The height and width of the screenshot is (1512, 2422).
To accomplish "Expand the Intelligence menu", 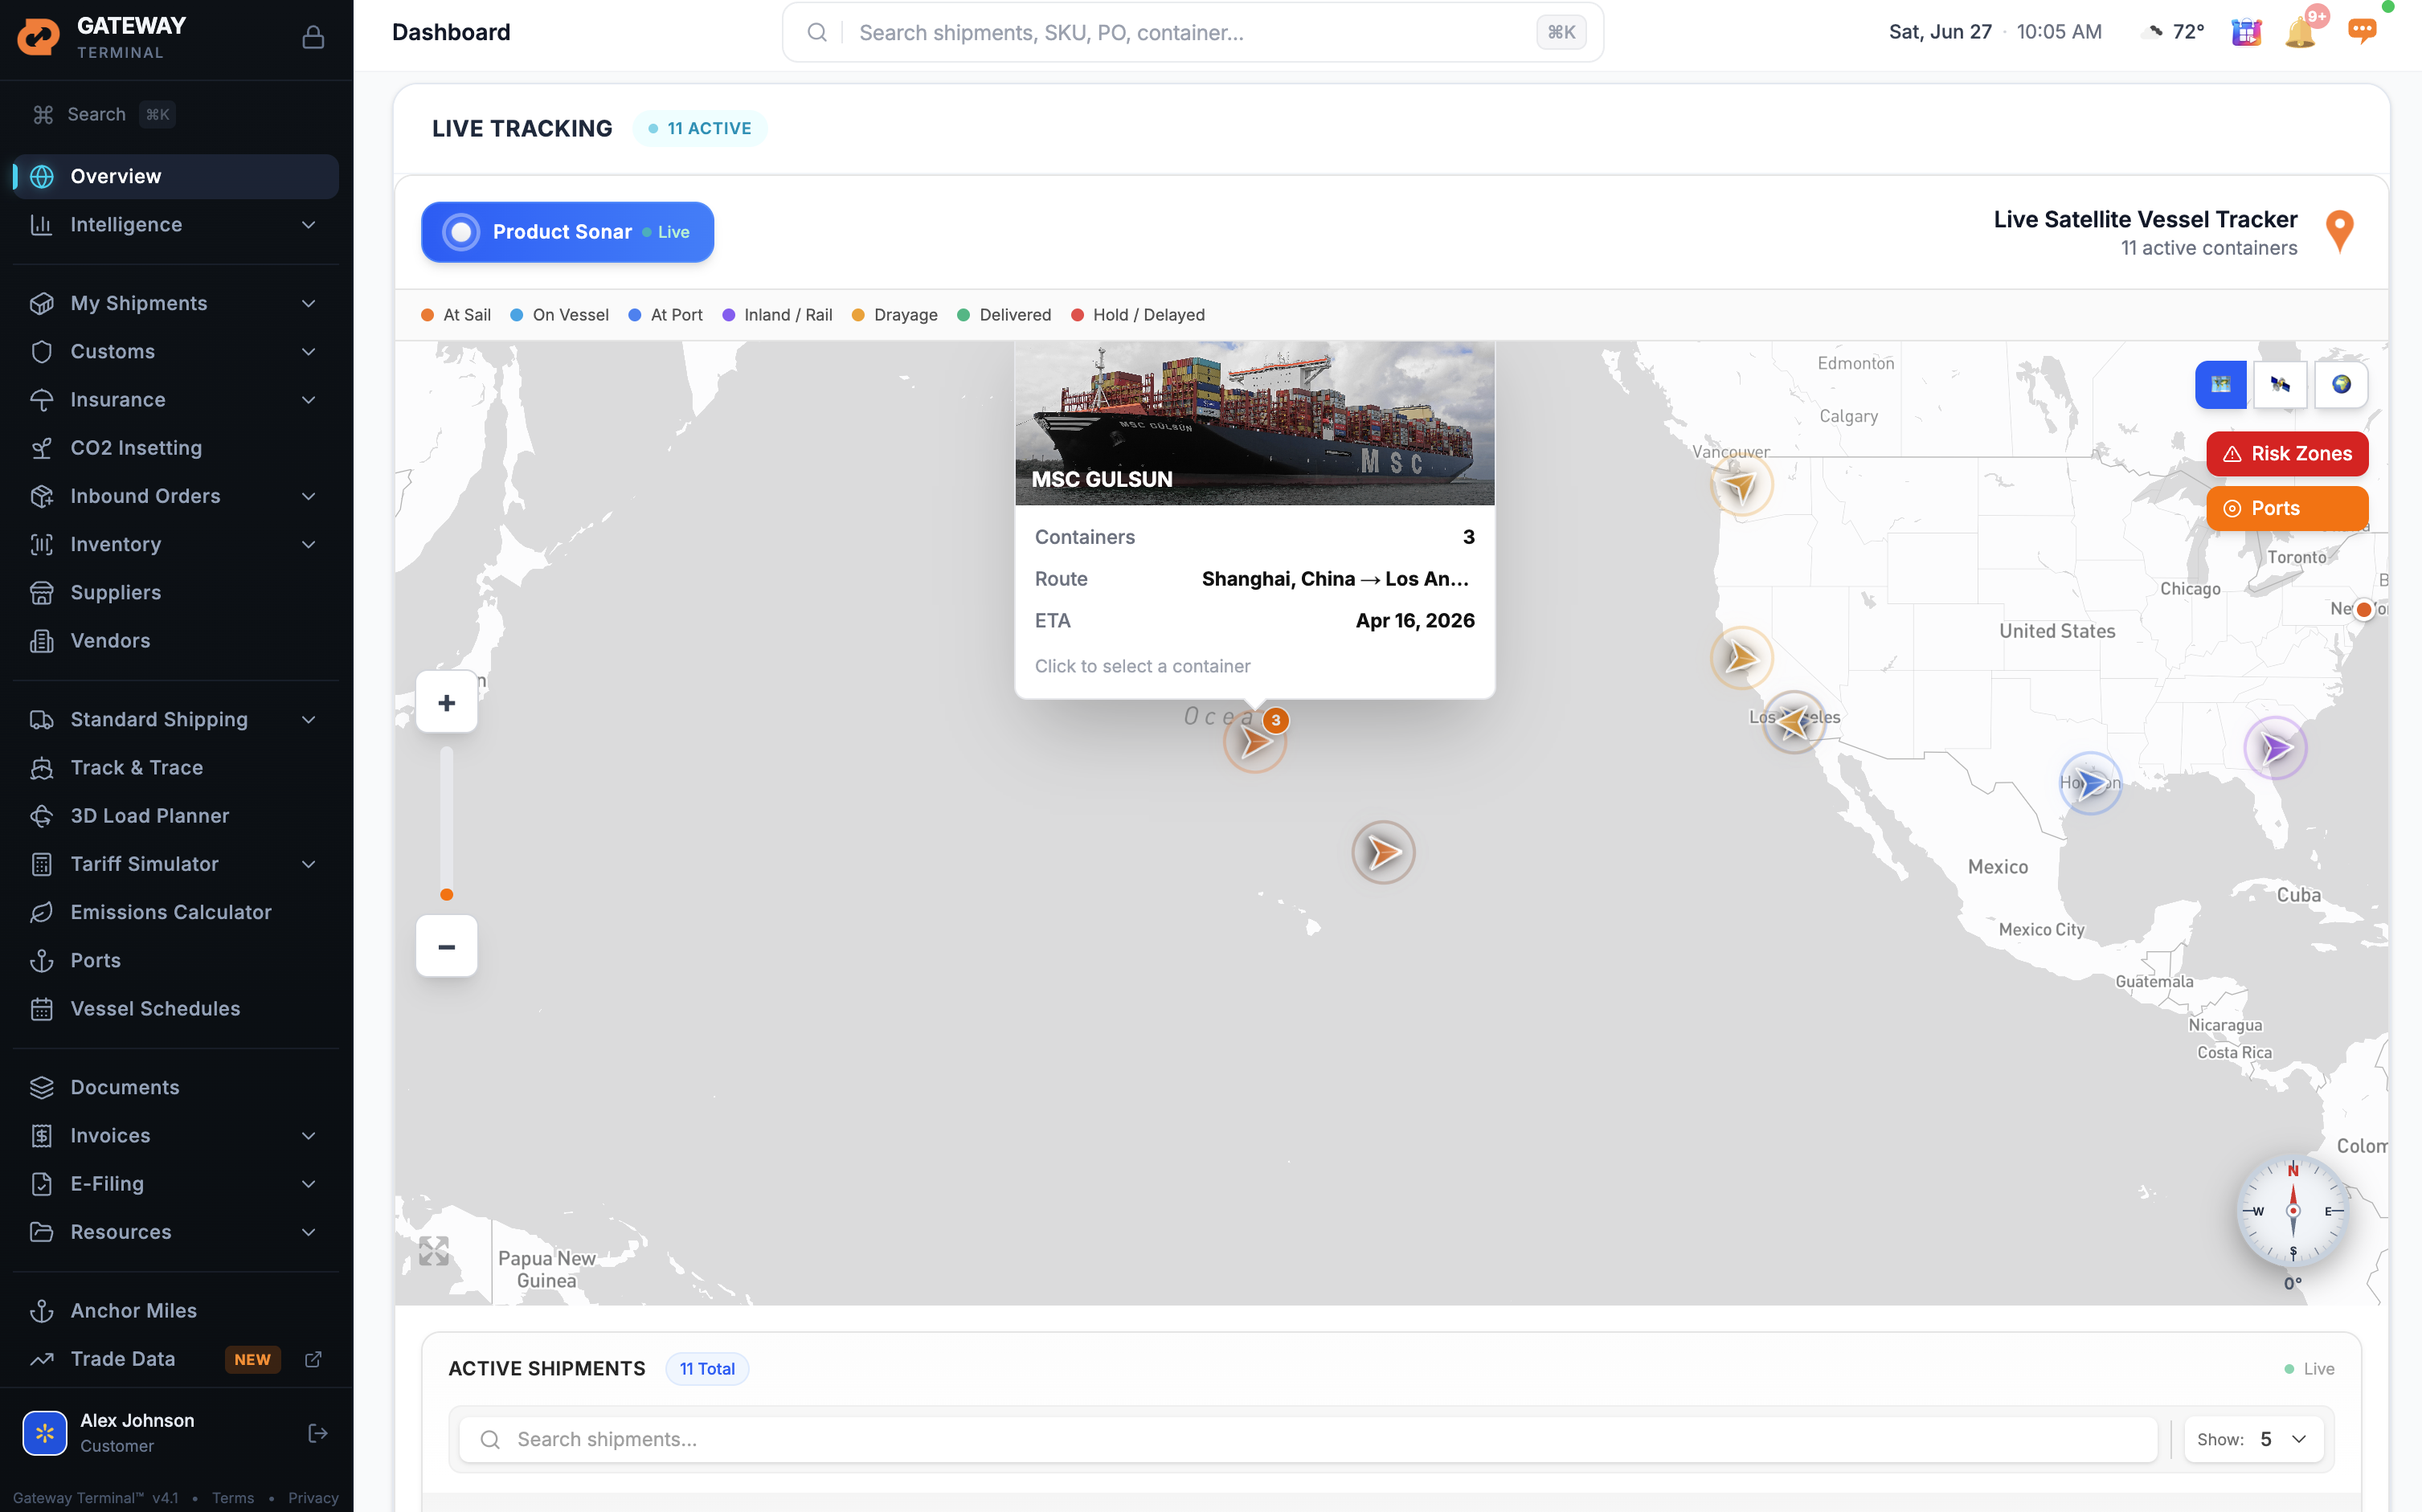I will click(176, 224).
